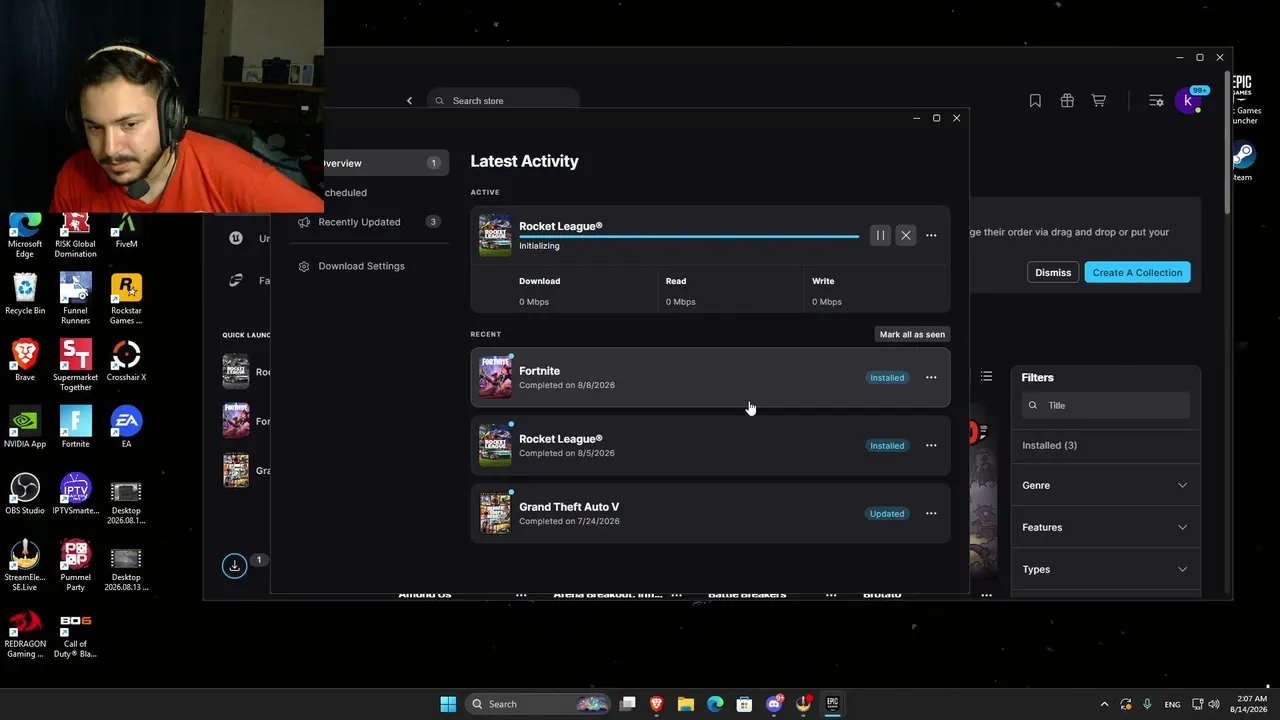
Task: Pause the active Rocket League download
Action: pos(880,236)
